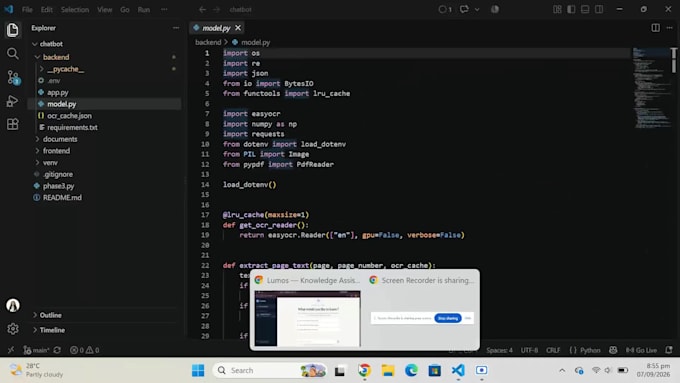Open the Lumos Knowledge Assistant Chrome preview thumbnail

[307, 319]
